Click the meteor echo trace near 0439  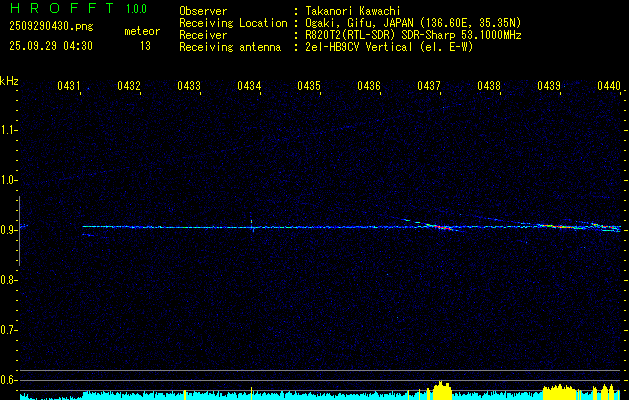(552, 226)
